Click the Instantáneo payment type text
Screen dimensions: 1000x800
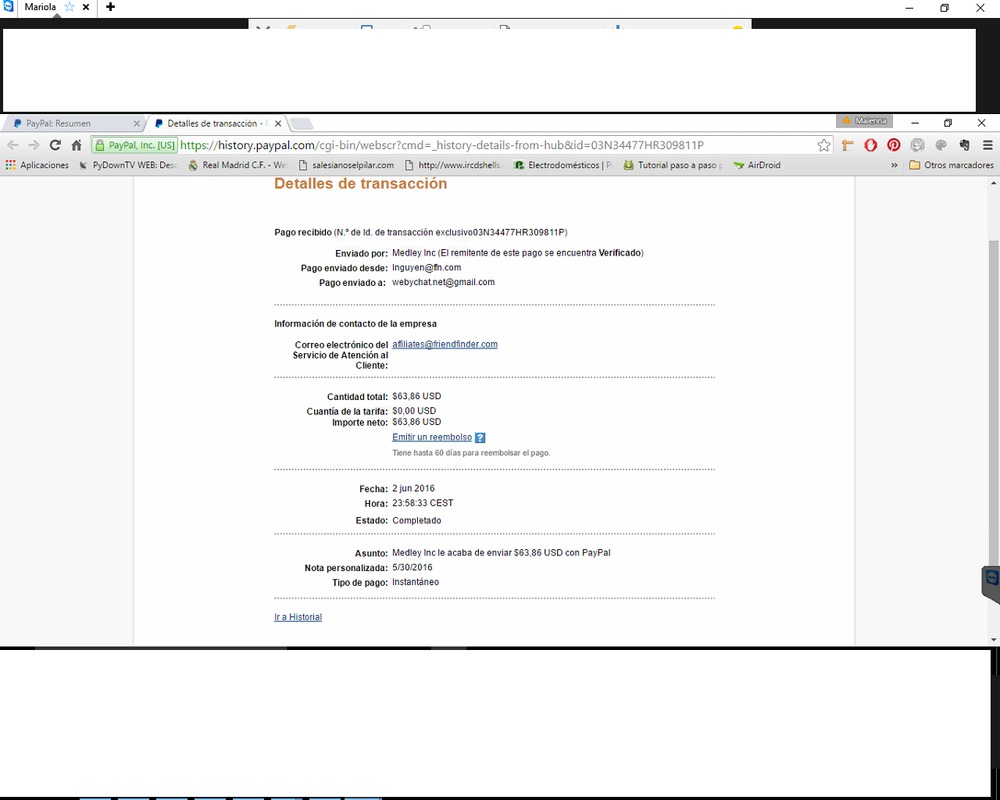415,582
